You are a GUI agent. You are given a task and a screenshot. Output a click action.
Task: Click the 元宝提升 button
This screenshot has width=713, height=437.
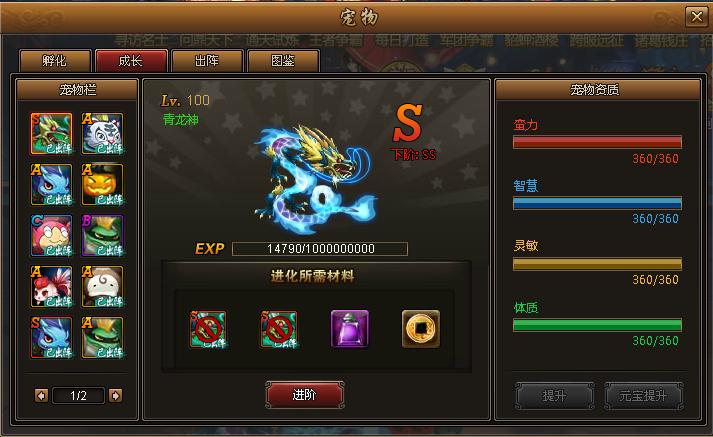coord(643,396)
